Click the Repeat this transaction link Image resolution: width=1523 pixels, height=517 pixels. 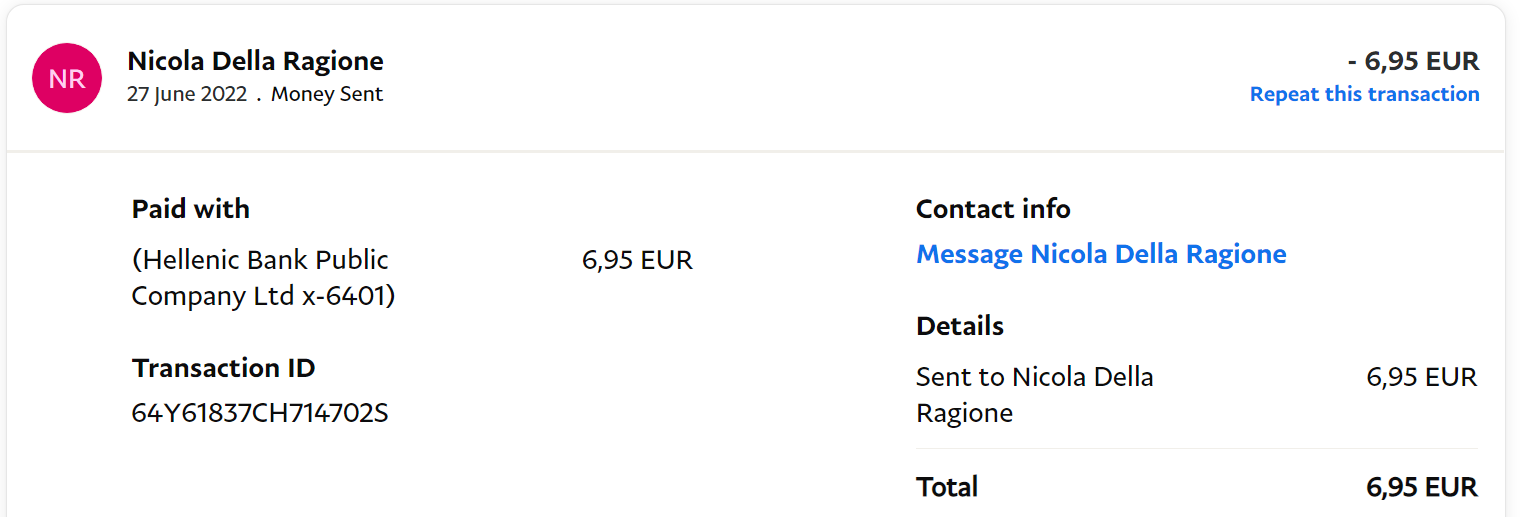pyautogui.click(x=1364, y=94)
